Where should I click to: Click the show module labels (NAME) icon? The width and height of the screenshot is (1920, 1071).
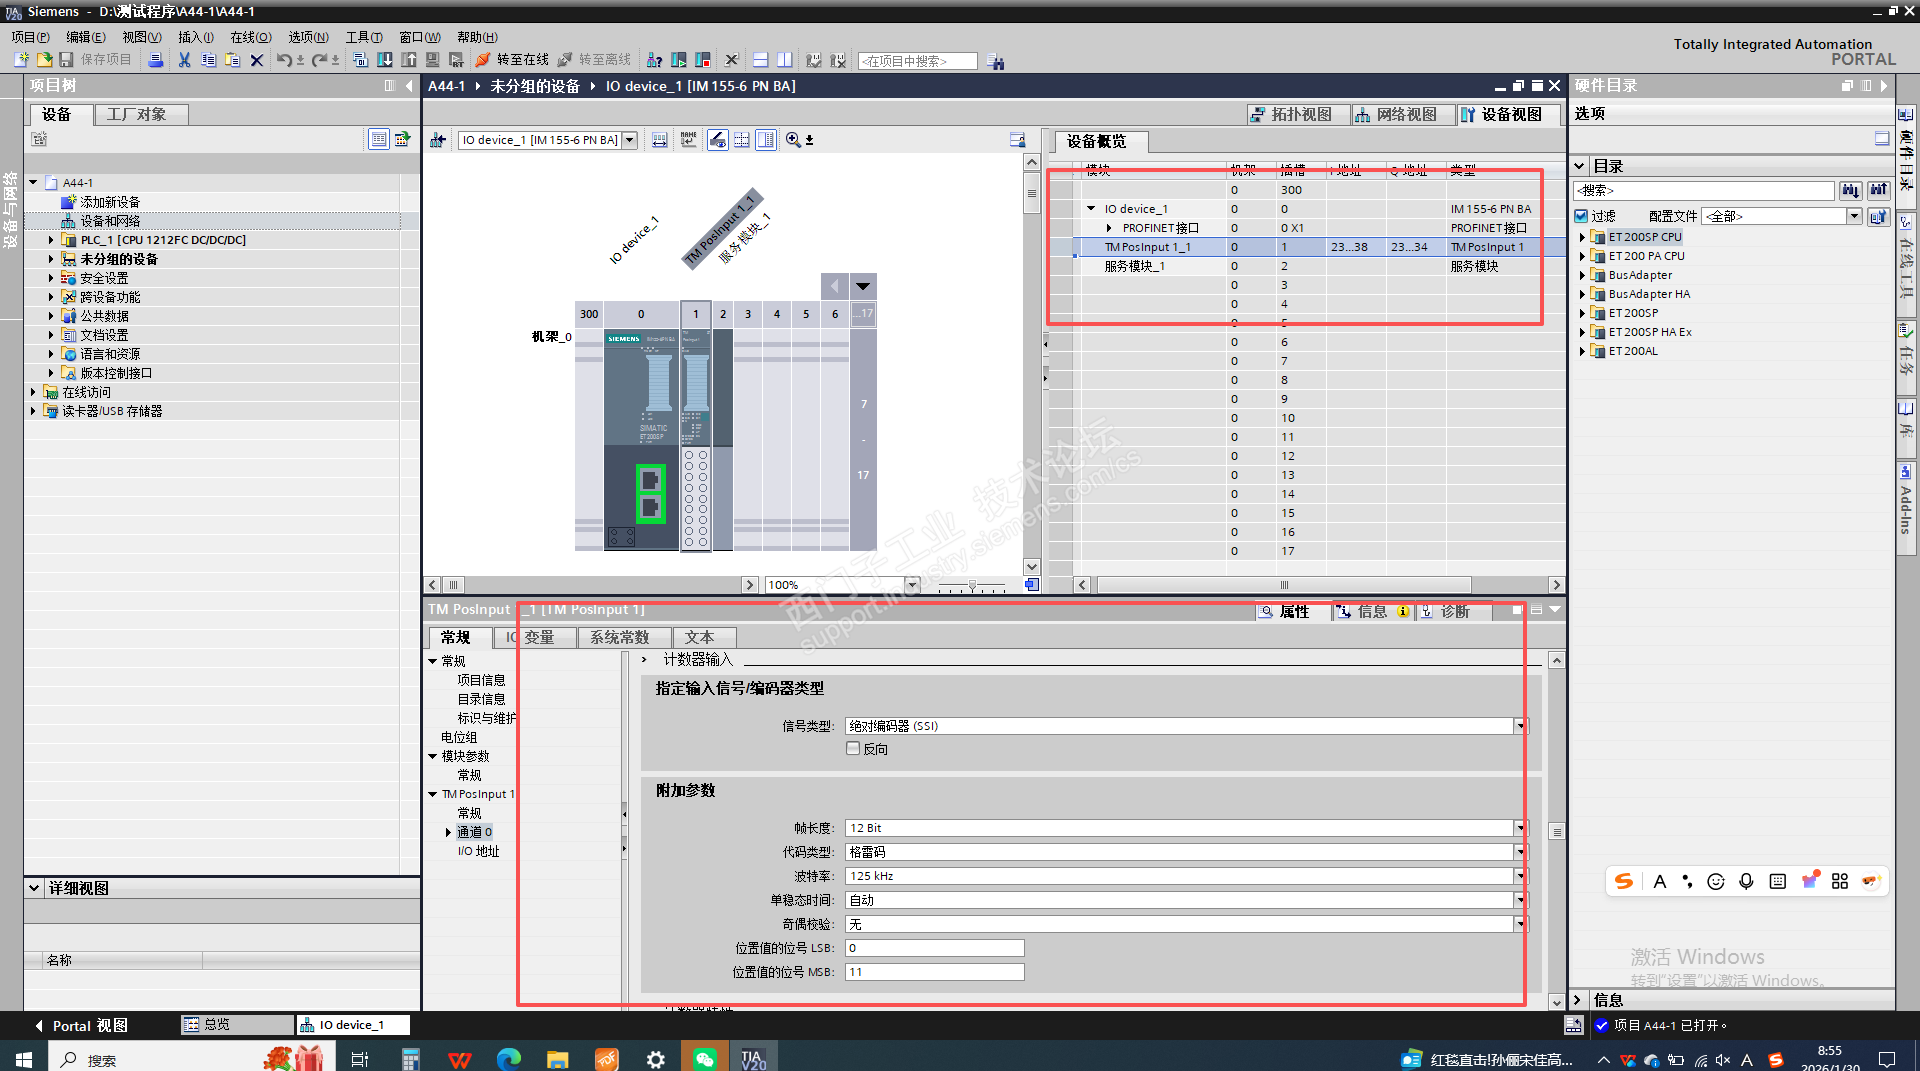click(689, 140)
